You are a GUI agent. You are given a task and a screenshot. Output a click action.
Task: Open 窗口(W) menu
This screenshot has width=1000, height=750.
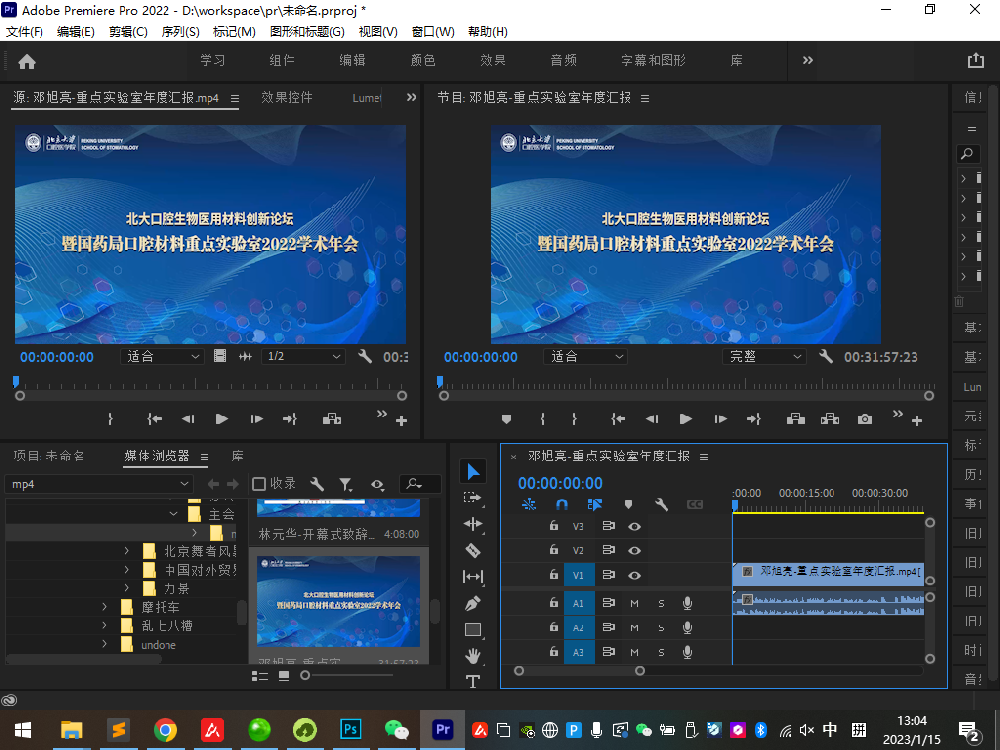[433, 32]
